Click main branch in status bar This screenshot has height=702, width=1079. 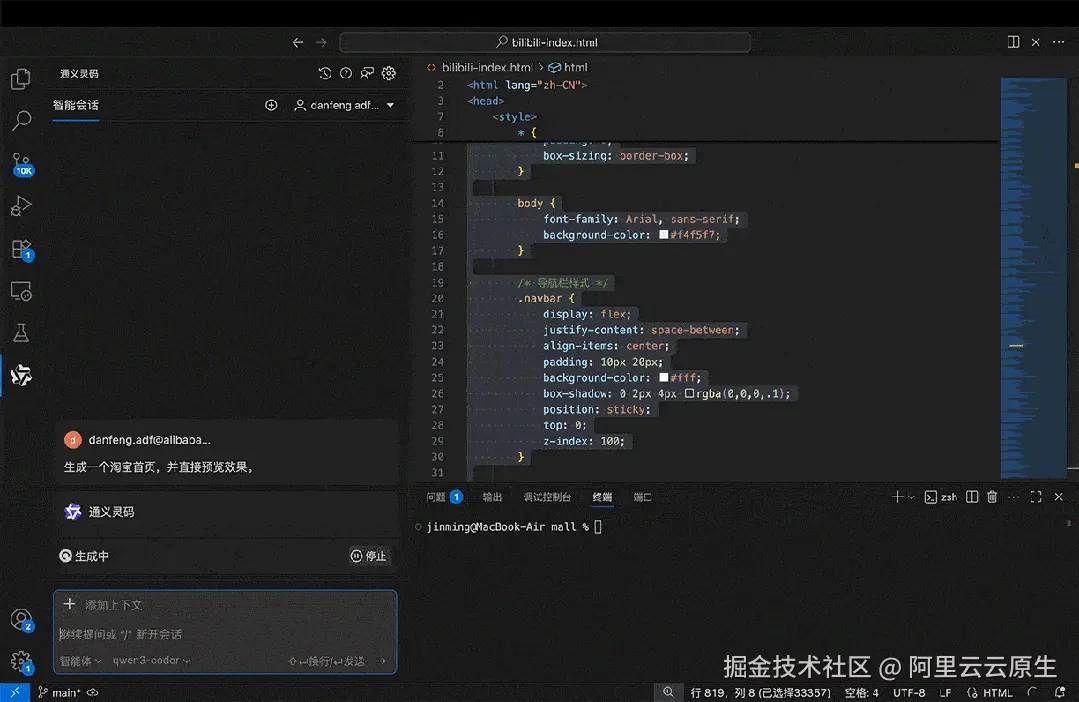59,692
